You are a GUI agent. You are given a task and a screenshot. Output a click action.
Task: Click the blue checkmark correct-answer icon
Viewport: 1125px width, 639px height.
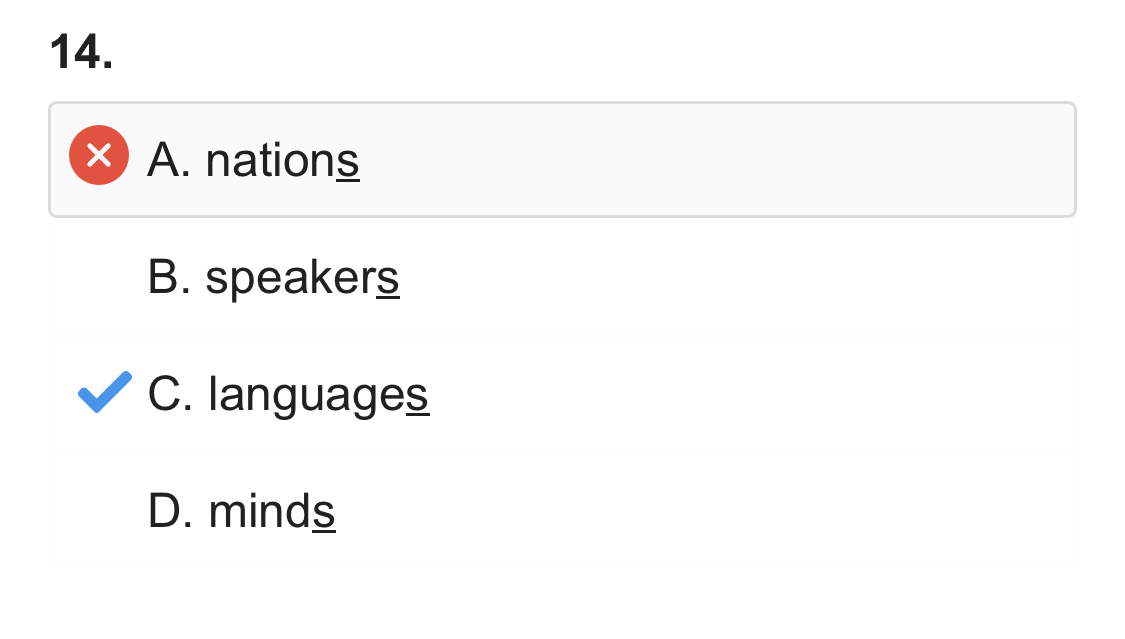(x=104, y=392)
